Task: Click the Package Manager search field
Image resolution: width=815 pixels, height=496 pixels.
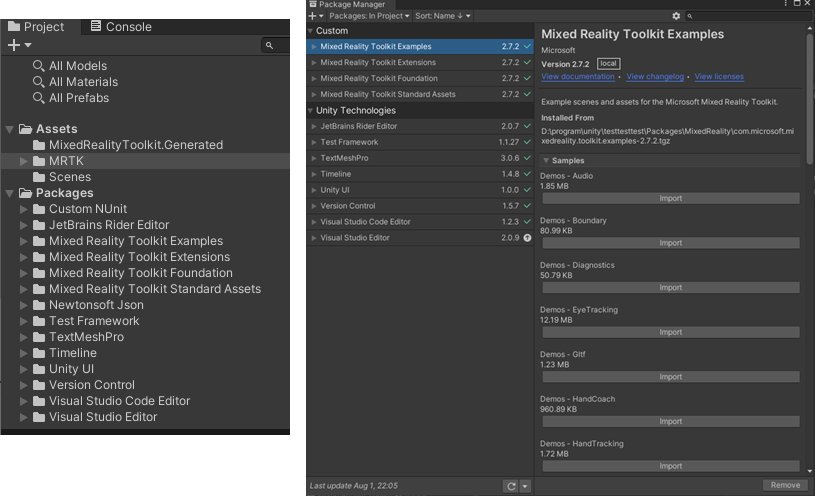Action: tap(748, 16)
